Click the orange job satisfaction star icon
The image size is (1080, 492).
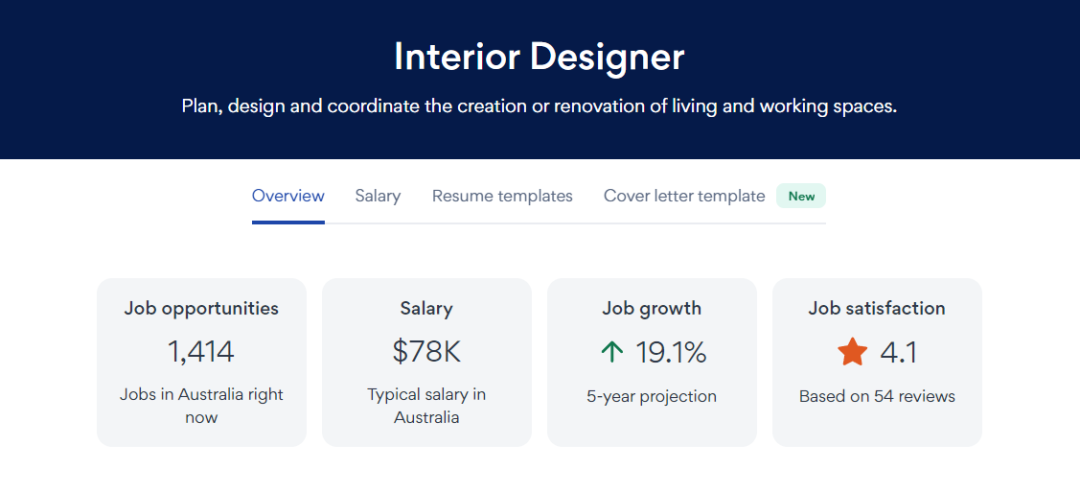pos(852,352)
